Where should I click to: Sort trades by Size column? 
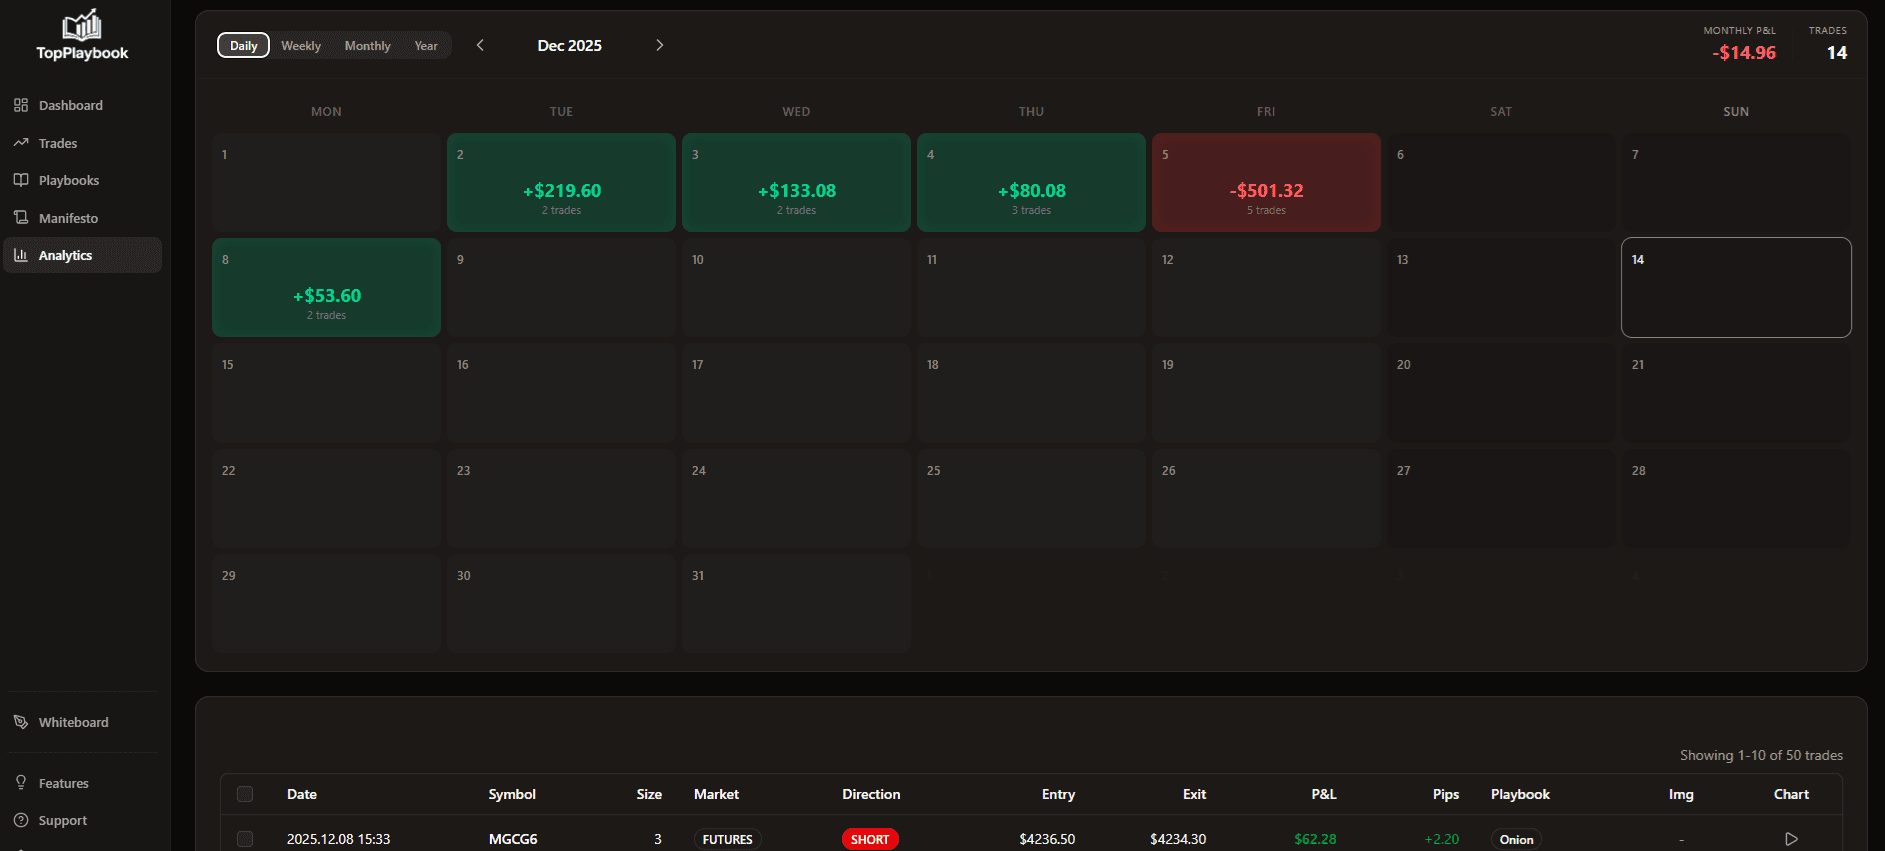pos(649,794)
